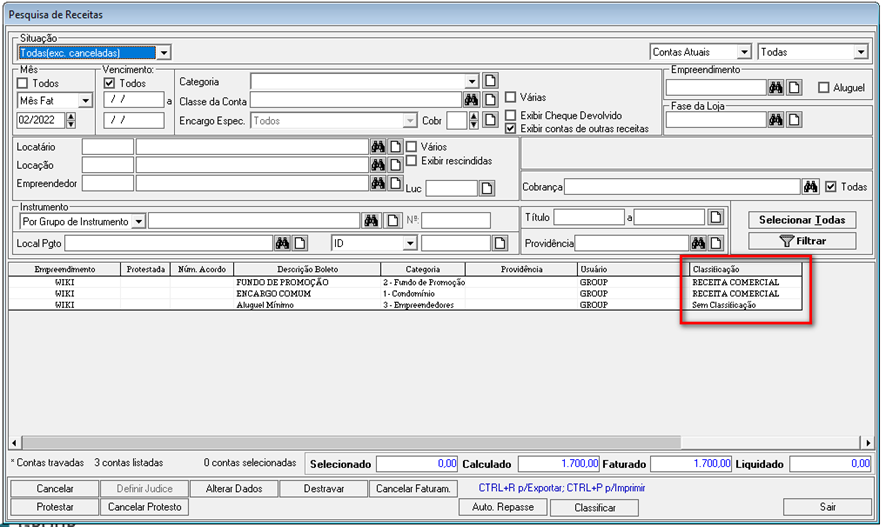The image size is (886, 527).
Task: Click the Cancelar Faturam. button
Action: [413, 489]
